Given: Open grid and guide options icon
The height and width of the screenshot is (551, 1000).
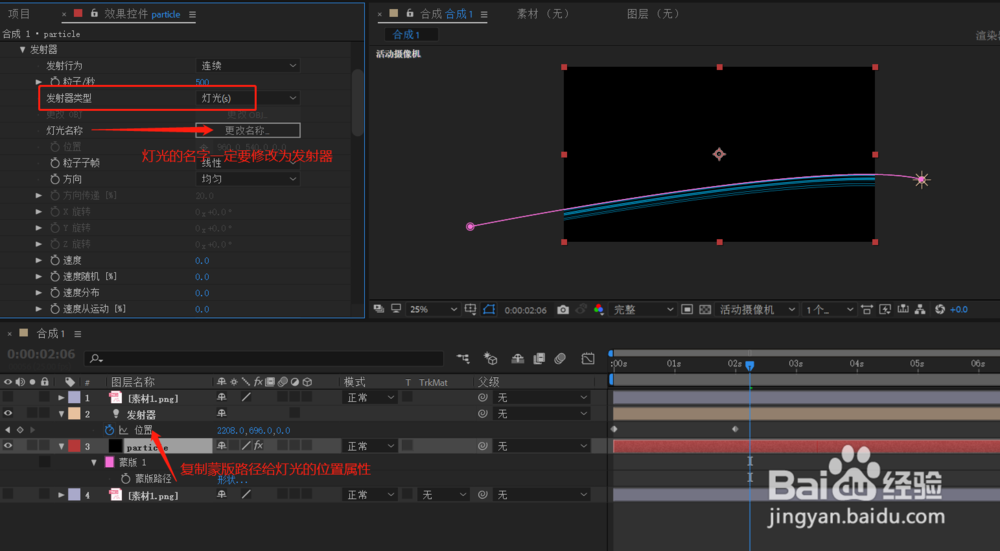Looking at the screenshot, I should (x=470, y=309).
